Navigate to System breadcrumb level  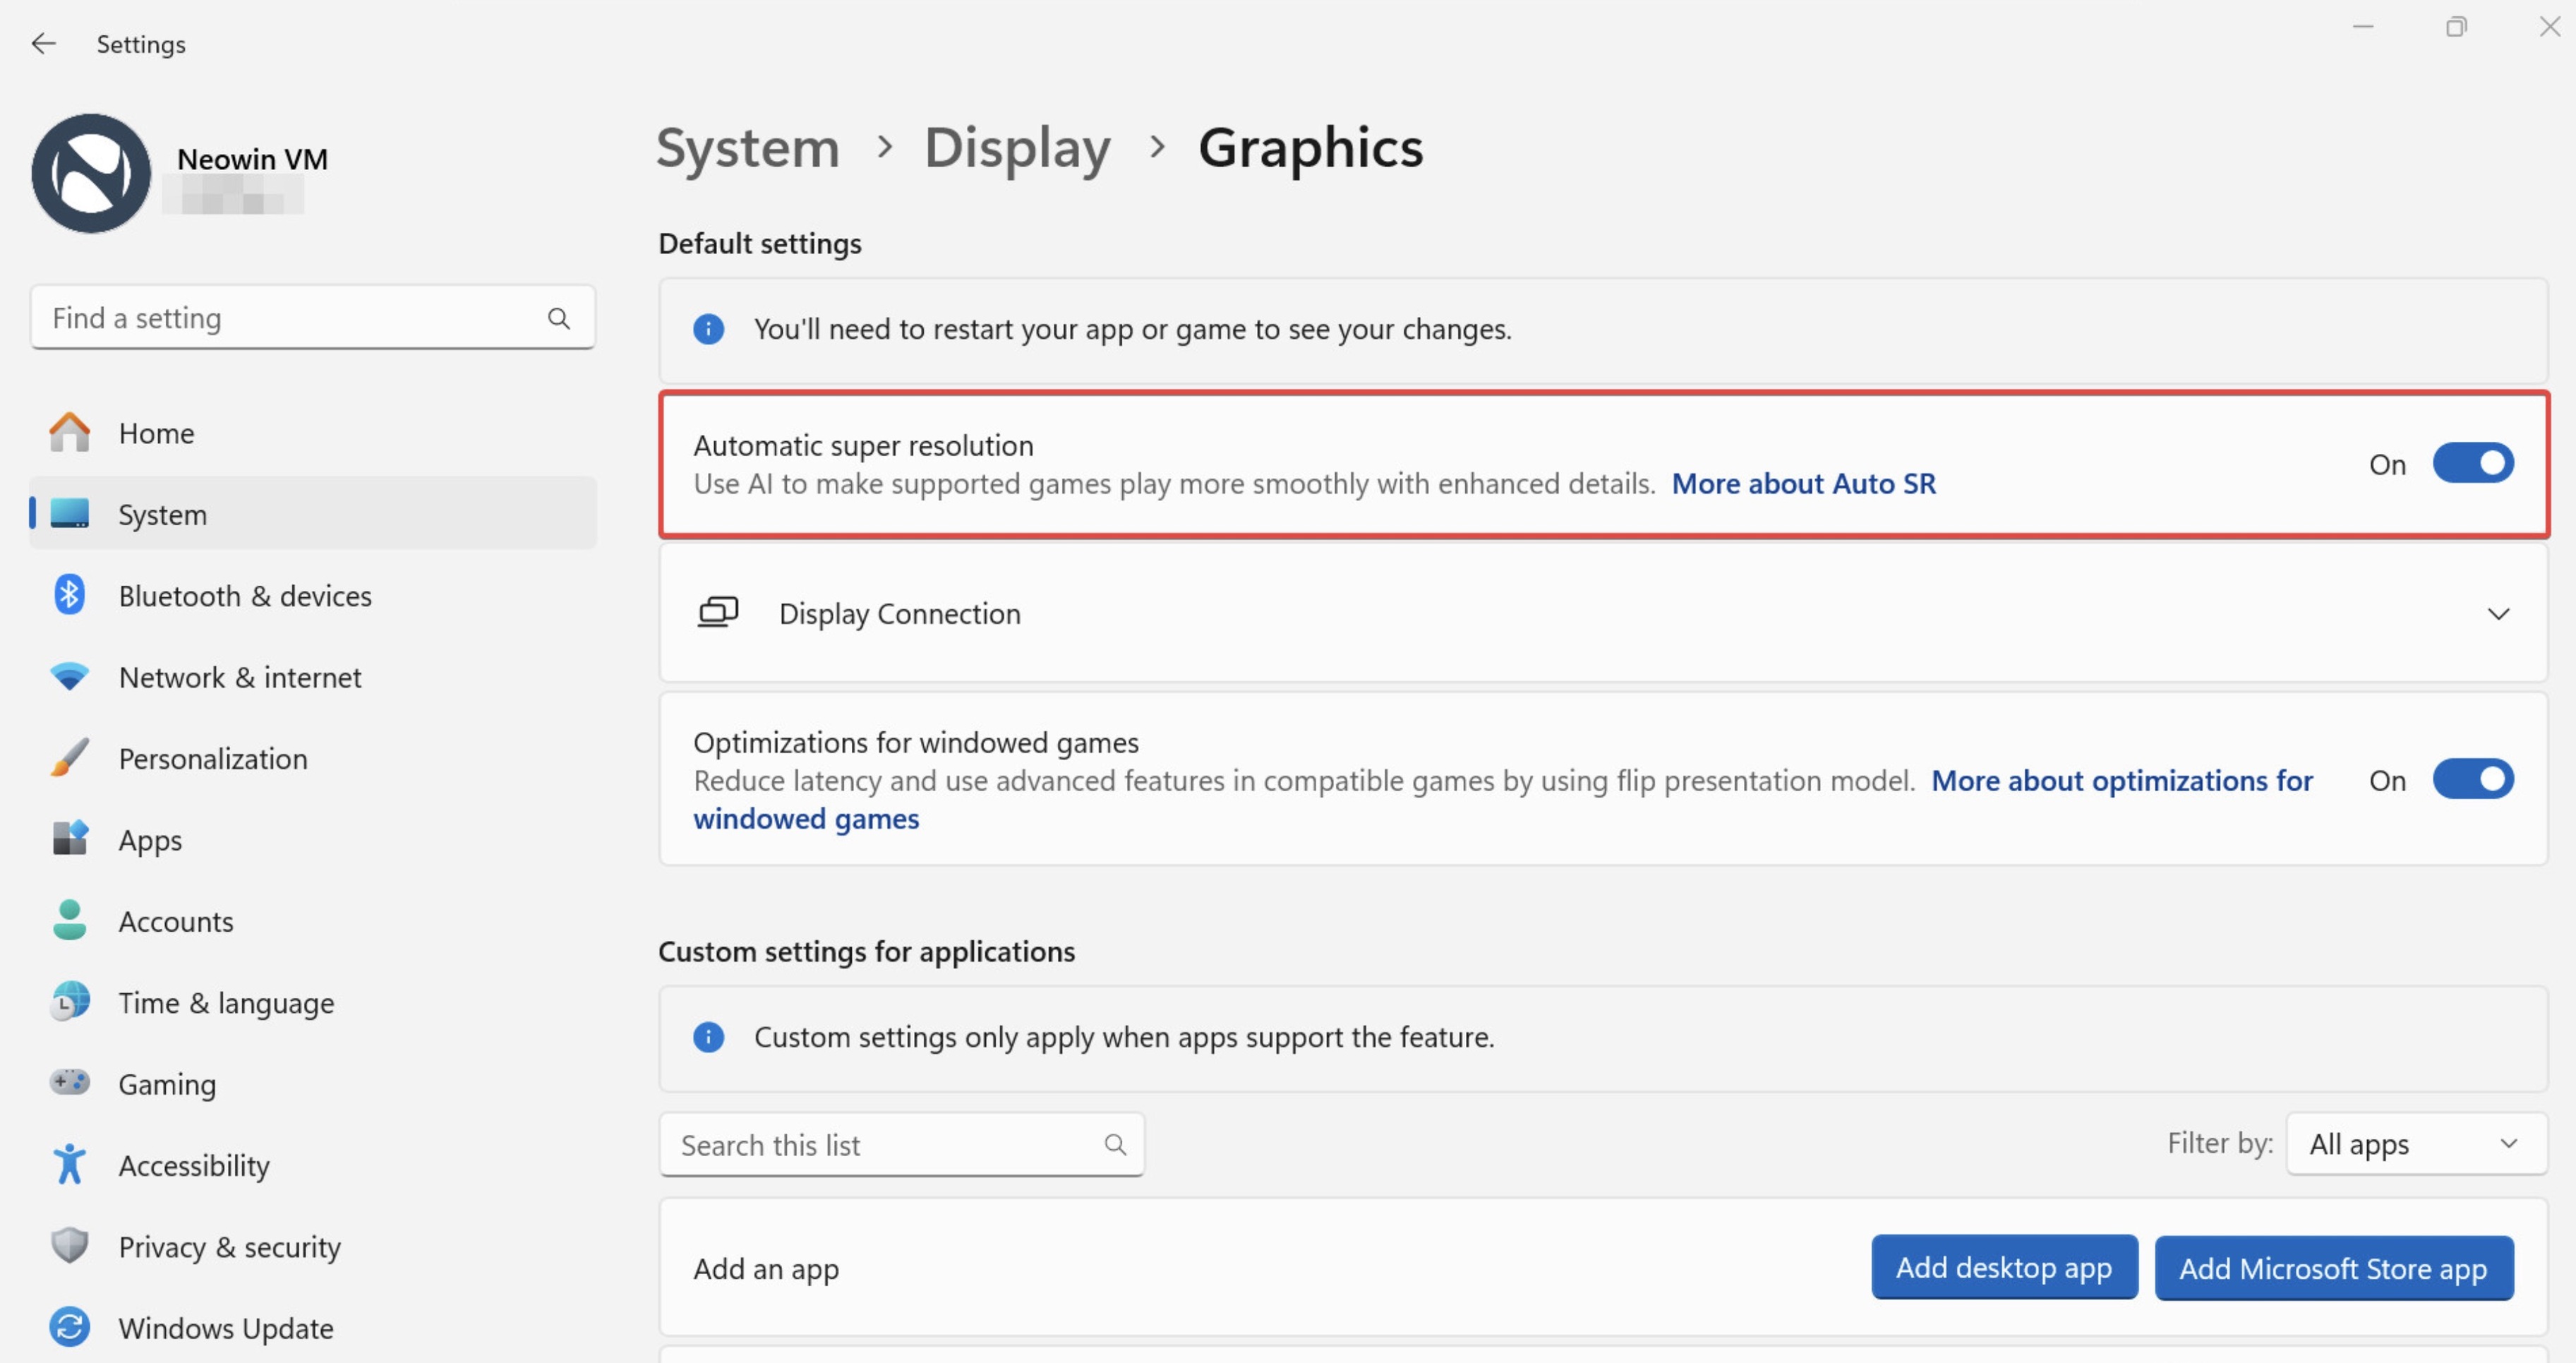pos(747,148)
